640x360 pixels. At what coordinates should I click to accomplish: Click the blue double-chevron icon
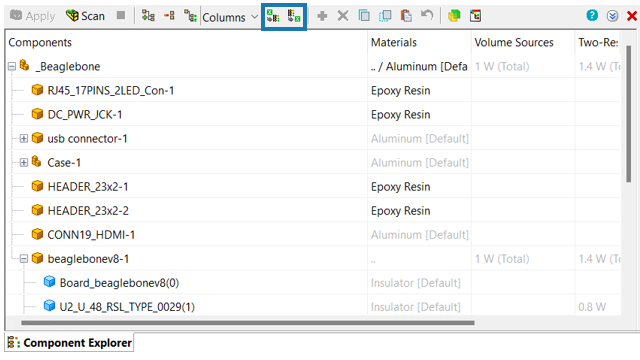pos(612,16)
